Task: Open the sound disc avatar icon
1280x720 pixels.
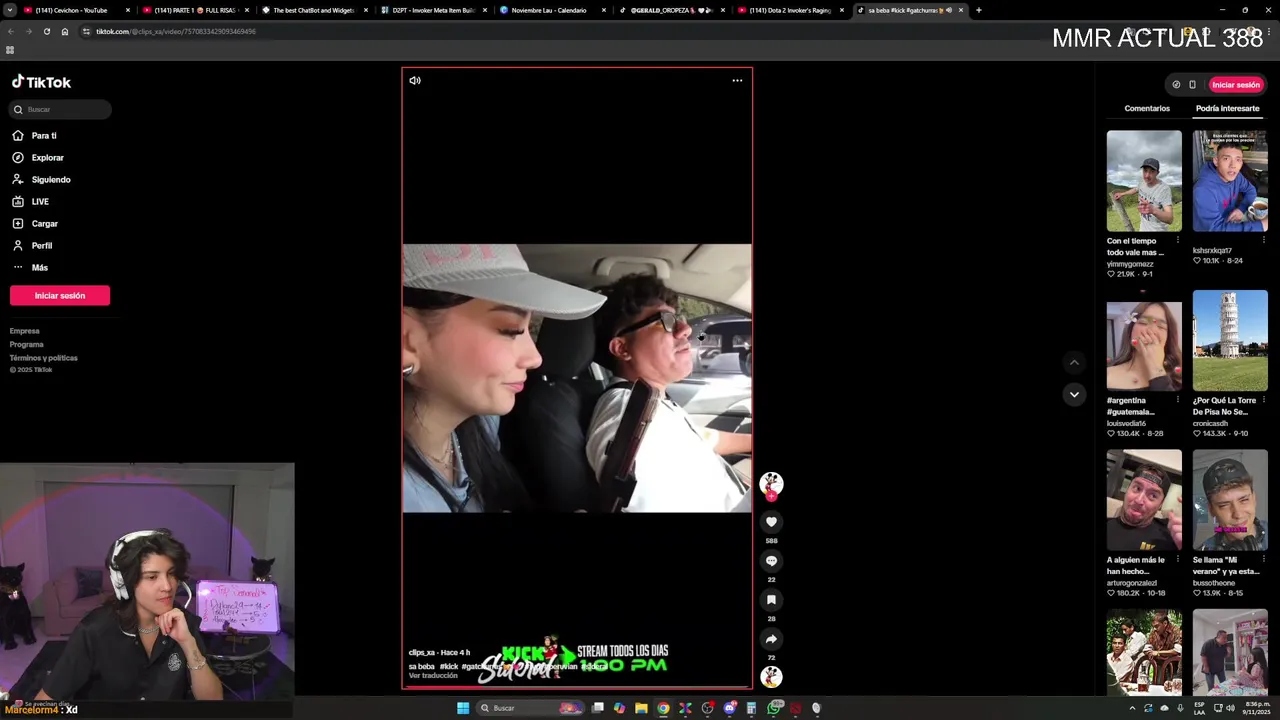Action: click(771, 677)
